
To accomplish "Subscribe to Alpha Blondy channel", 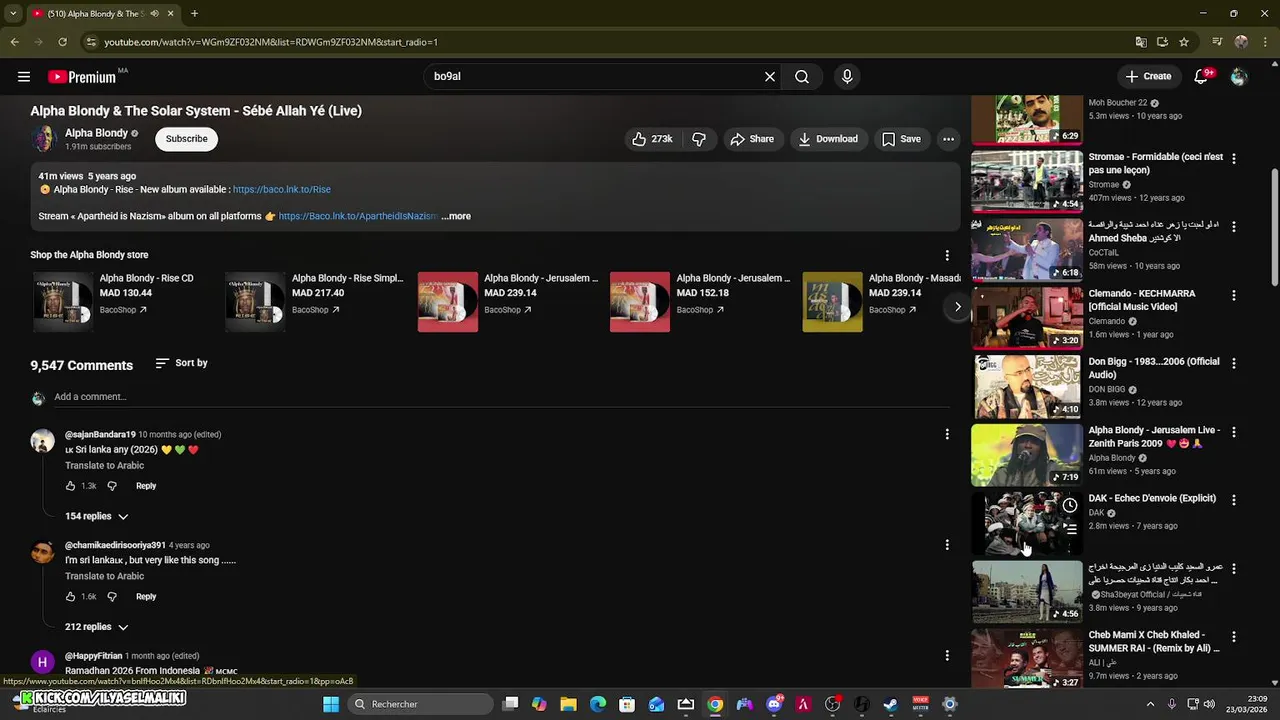I will (x=186, y=139).
